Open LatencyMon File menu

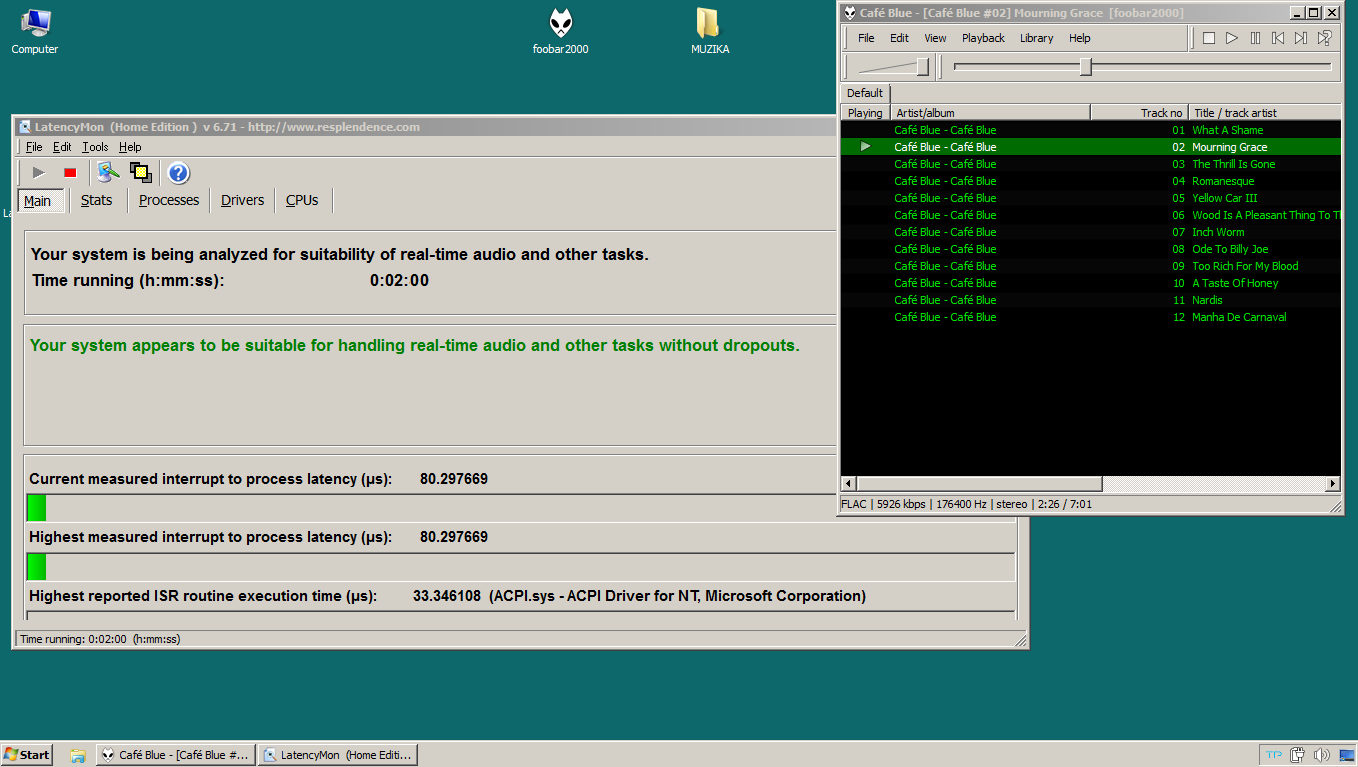34,147
